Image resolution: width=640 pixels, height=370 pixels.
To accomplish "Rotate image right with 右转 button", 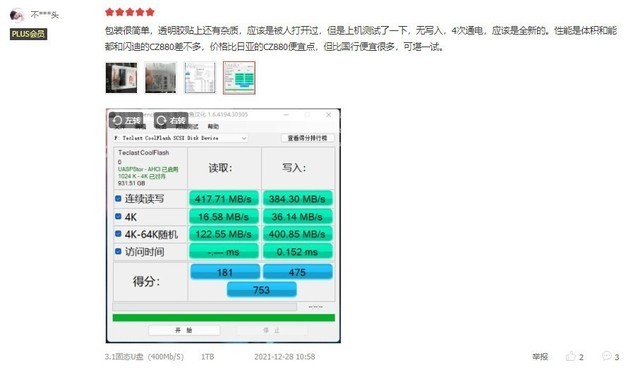I will 171,120.
